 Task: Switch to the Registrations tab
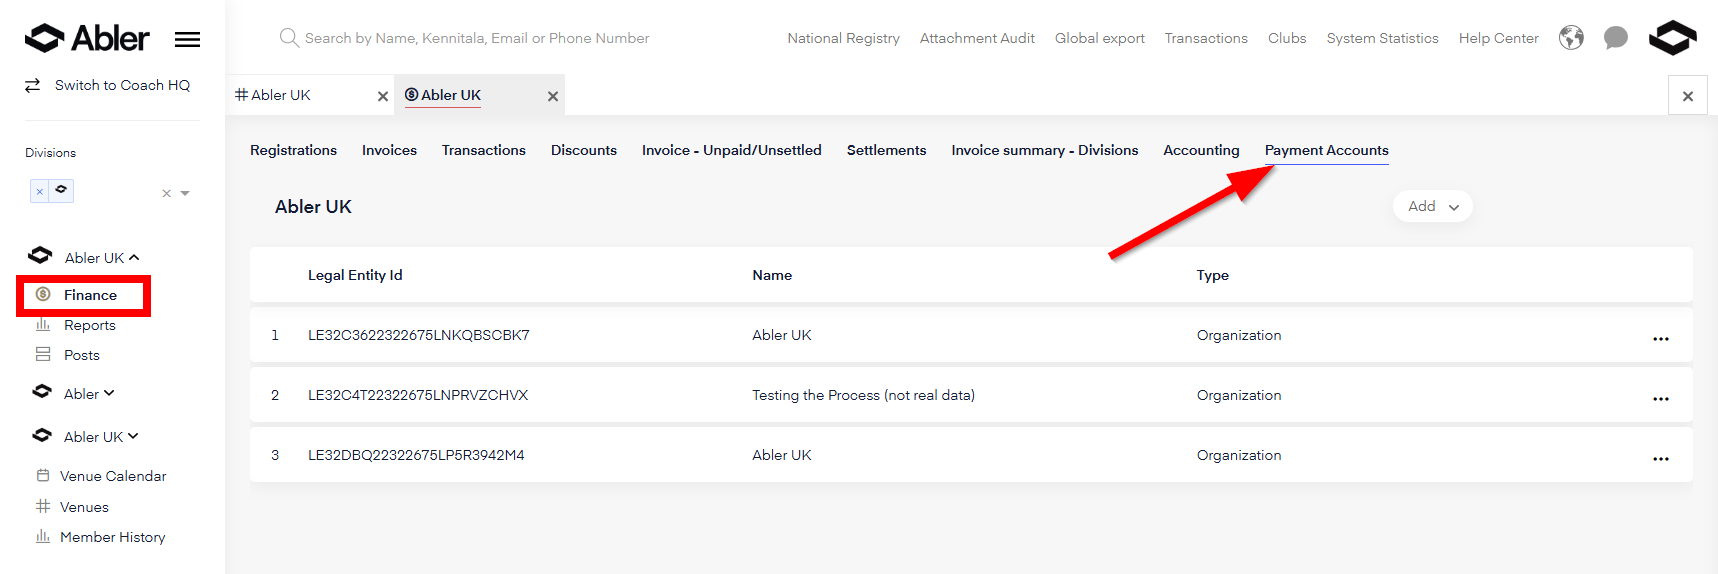(x=293, y=150)
